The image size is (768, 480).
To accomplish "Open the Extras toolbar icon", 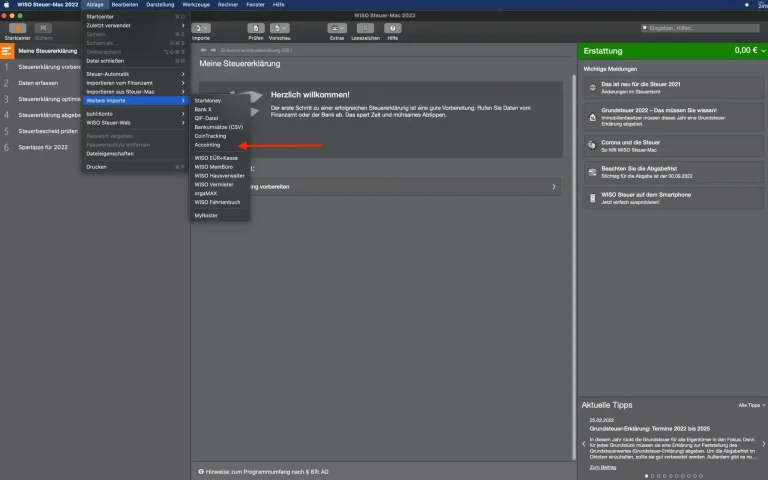I will click(337, 30).
